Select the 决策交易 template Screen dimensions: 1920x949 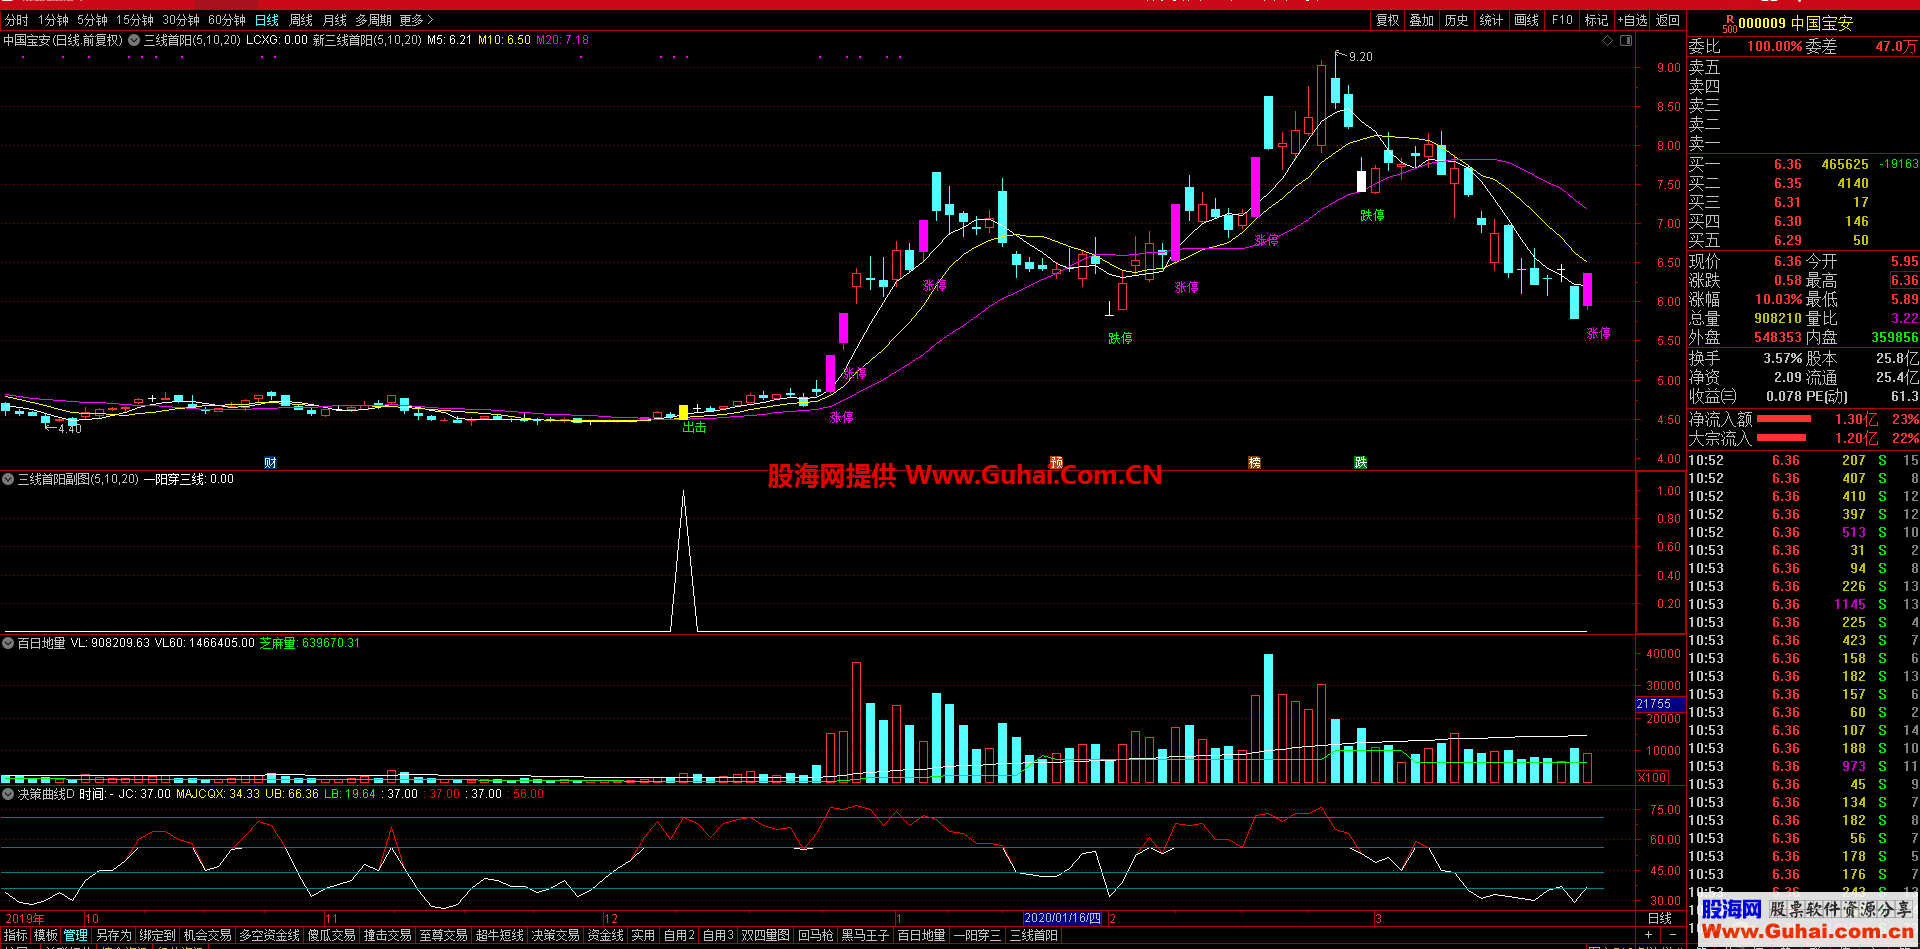(555, 935)
